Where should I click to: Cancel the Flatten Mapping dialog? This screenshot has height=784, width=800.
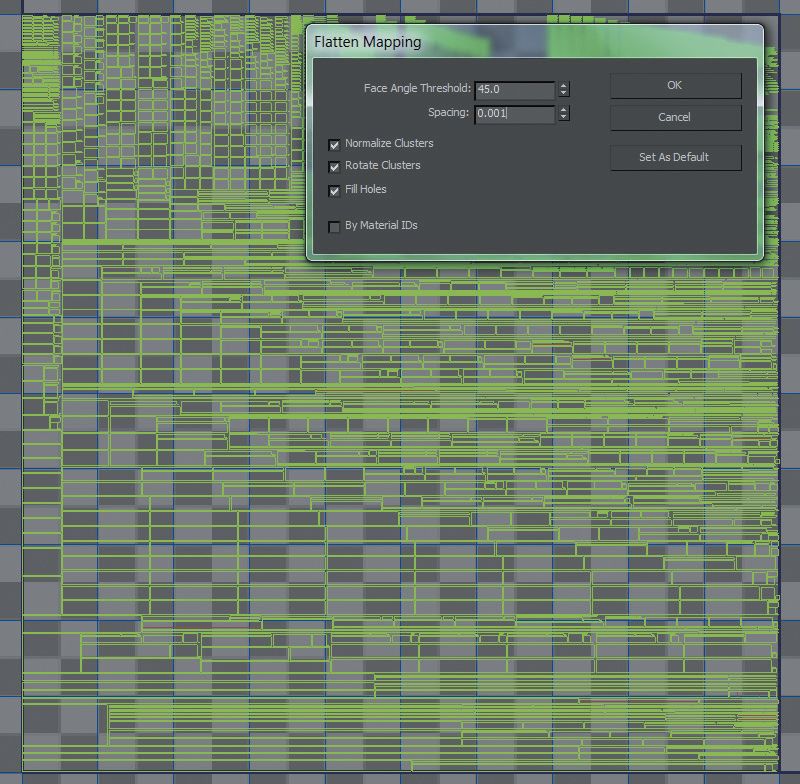676,117
